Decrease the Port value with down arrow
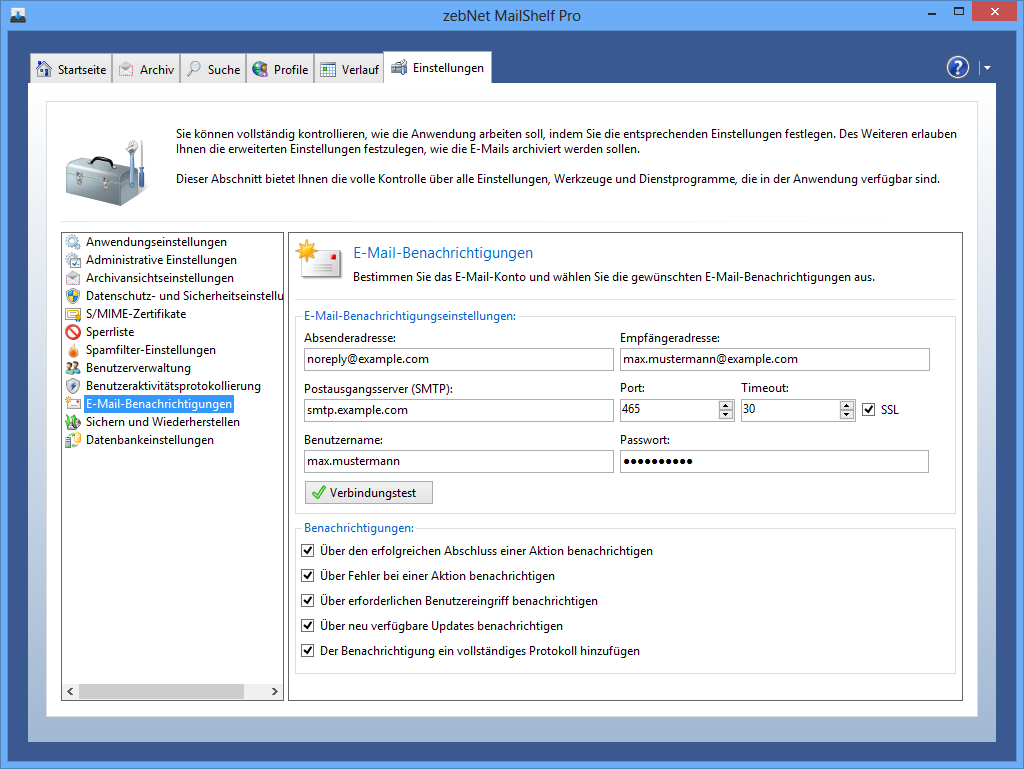Image resolution: width=1024 pixels, height=769 pixels. [x=726, y=415]
